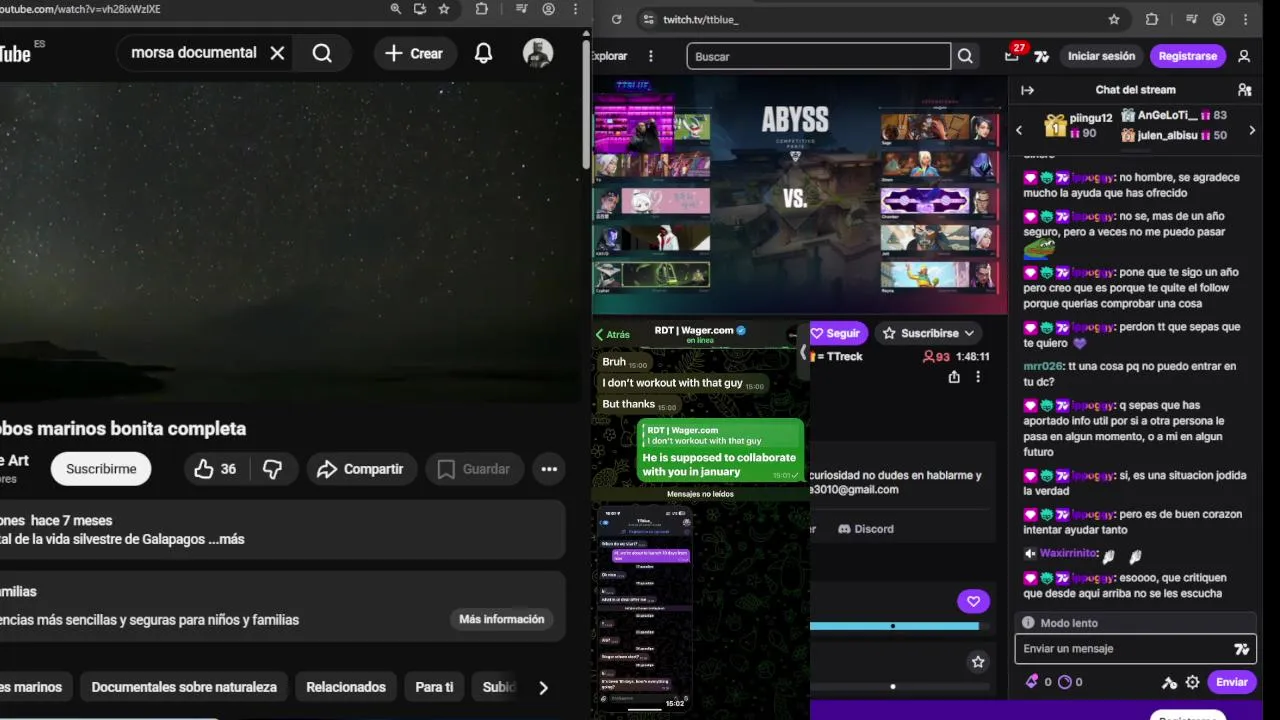
Task: Open the chat community users icon
Action: (1245, 90)
